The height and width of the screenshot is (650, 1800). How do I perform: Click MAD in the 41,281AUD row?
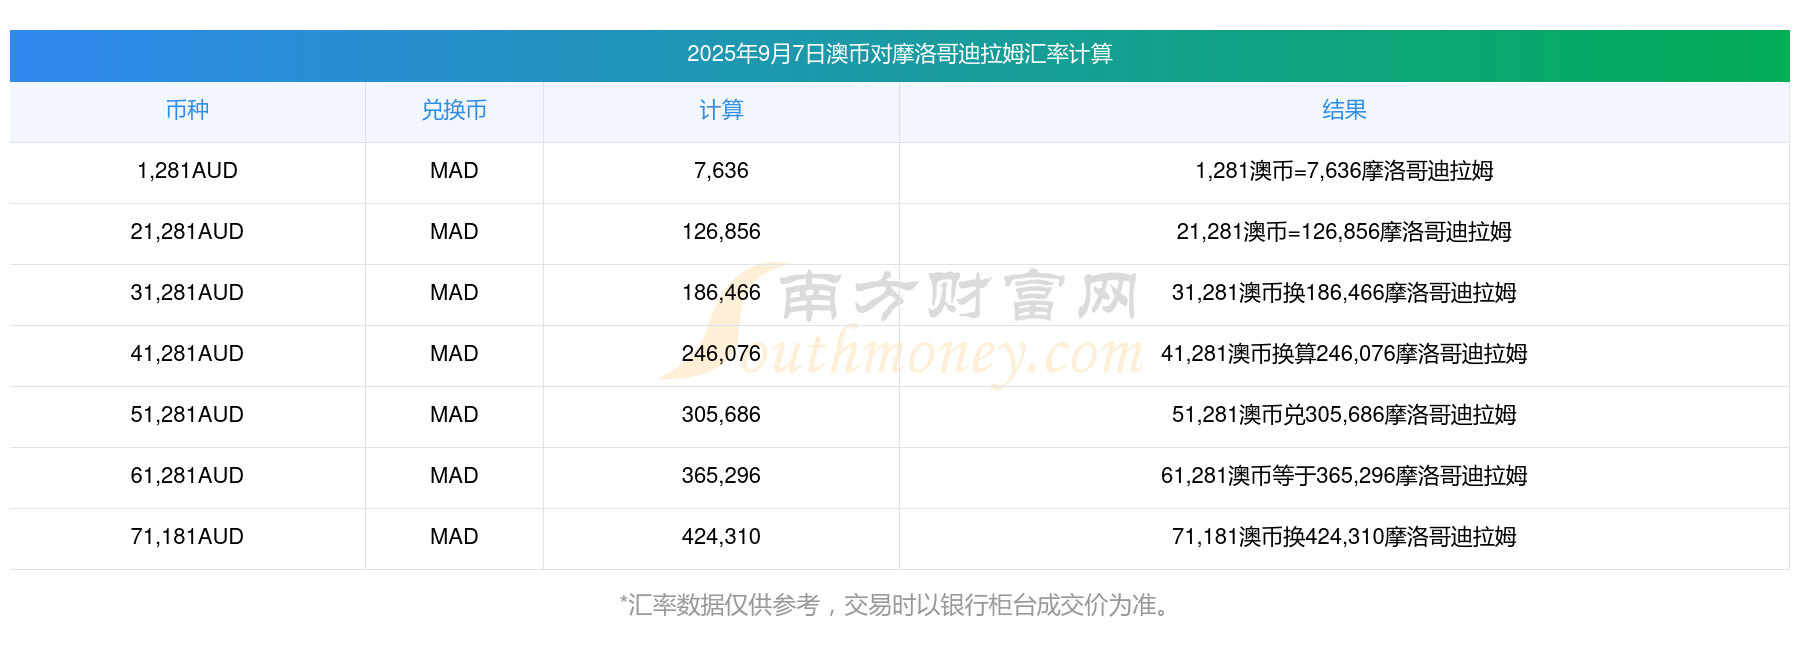click(x=454, y=354)
